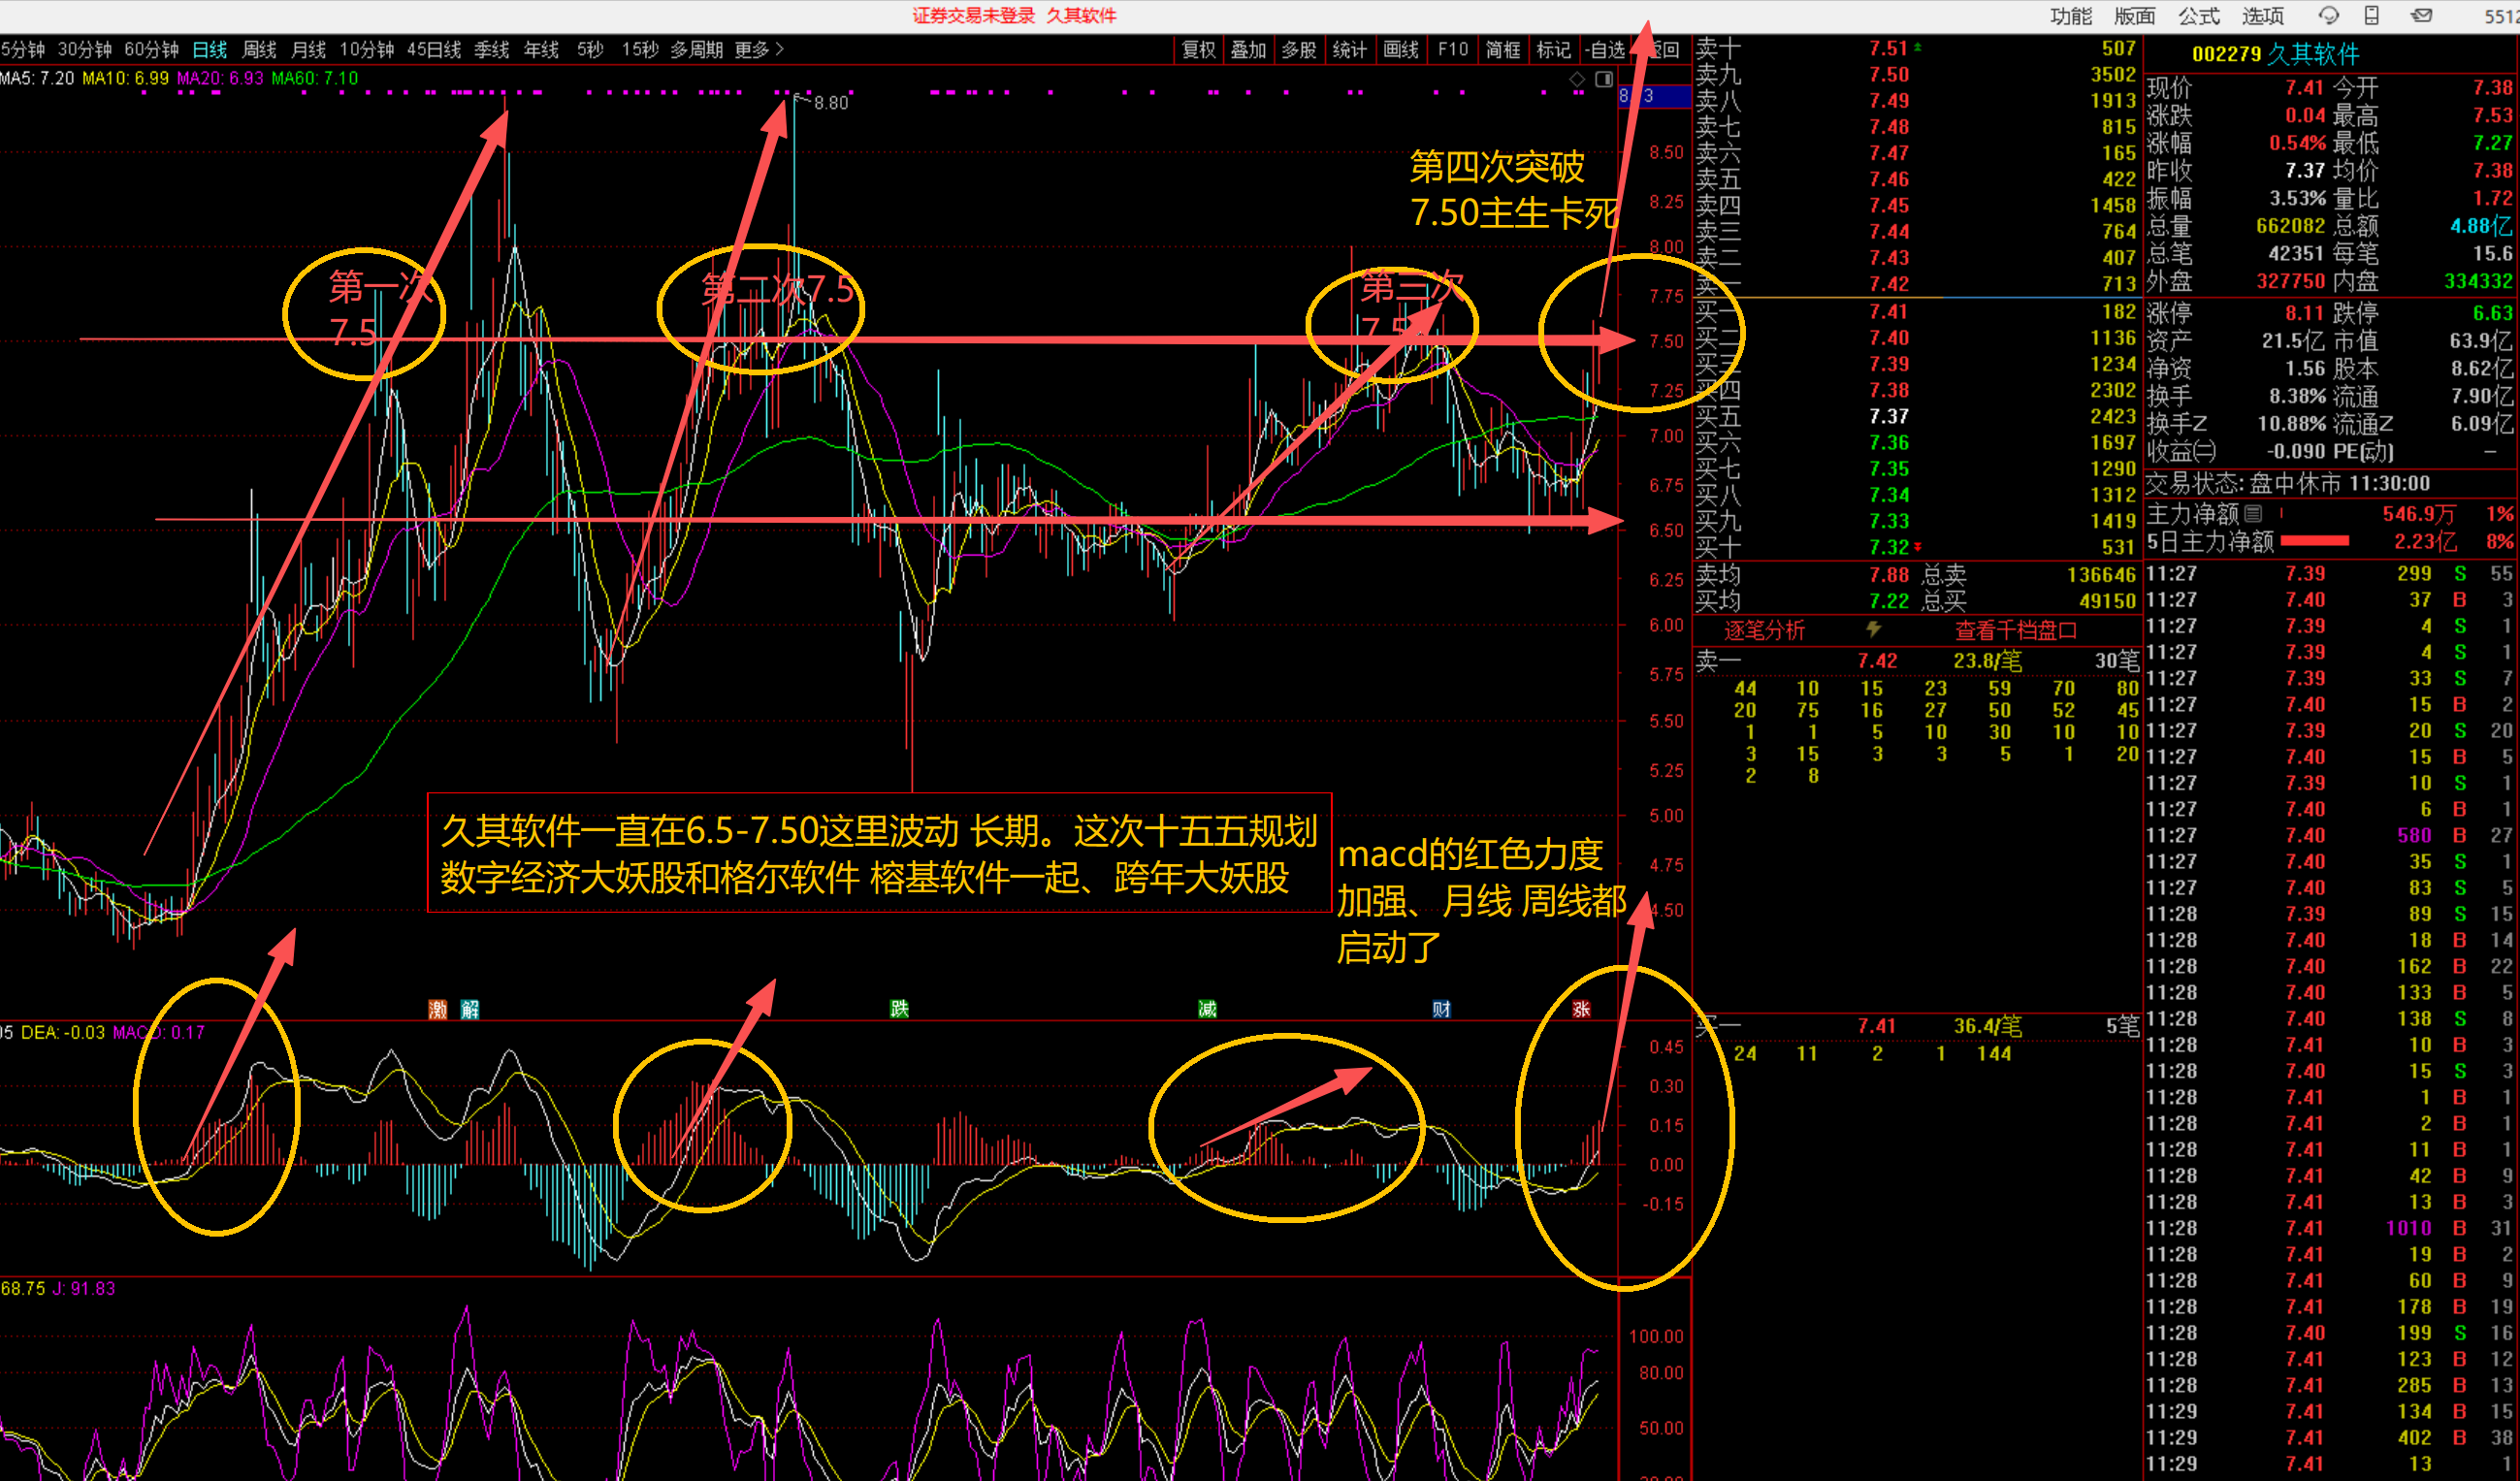The width and height of the screenshot is (2520, 1481).
Task: Toggle the side panel icon above chart
Action: (1603, 79)
